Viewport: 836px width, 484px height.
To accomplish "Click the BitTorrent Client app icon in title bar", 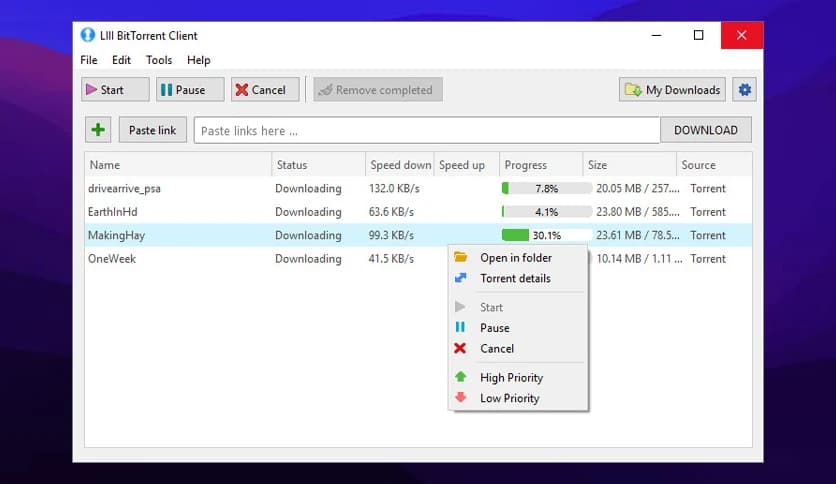I will coord(87,35).
